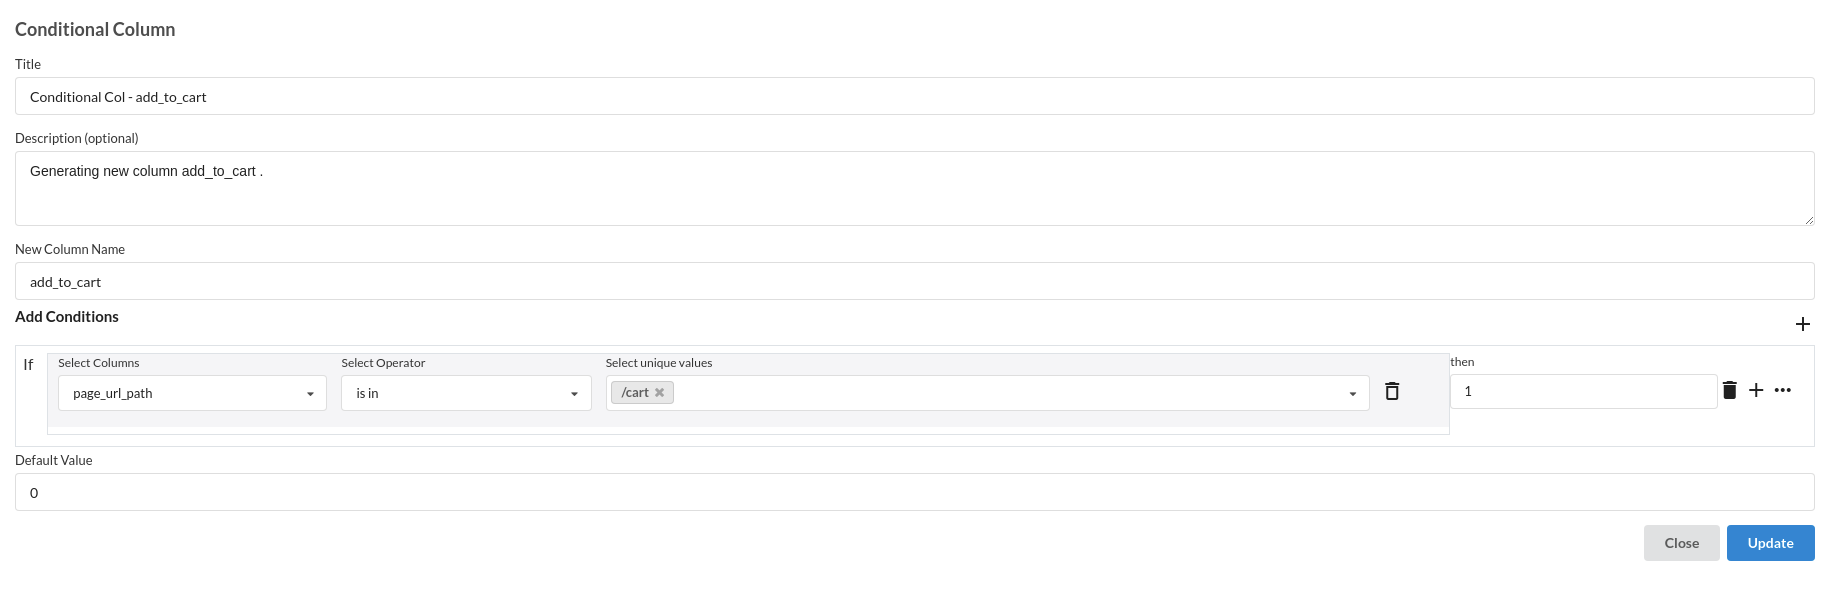Click the blue Update button
This screenshot has height=594, width=1831.
tap(1770, 543)
